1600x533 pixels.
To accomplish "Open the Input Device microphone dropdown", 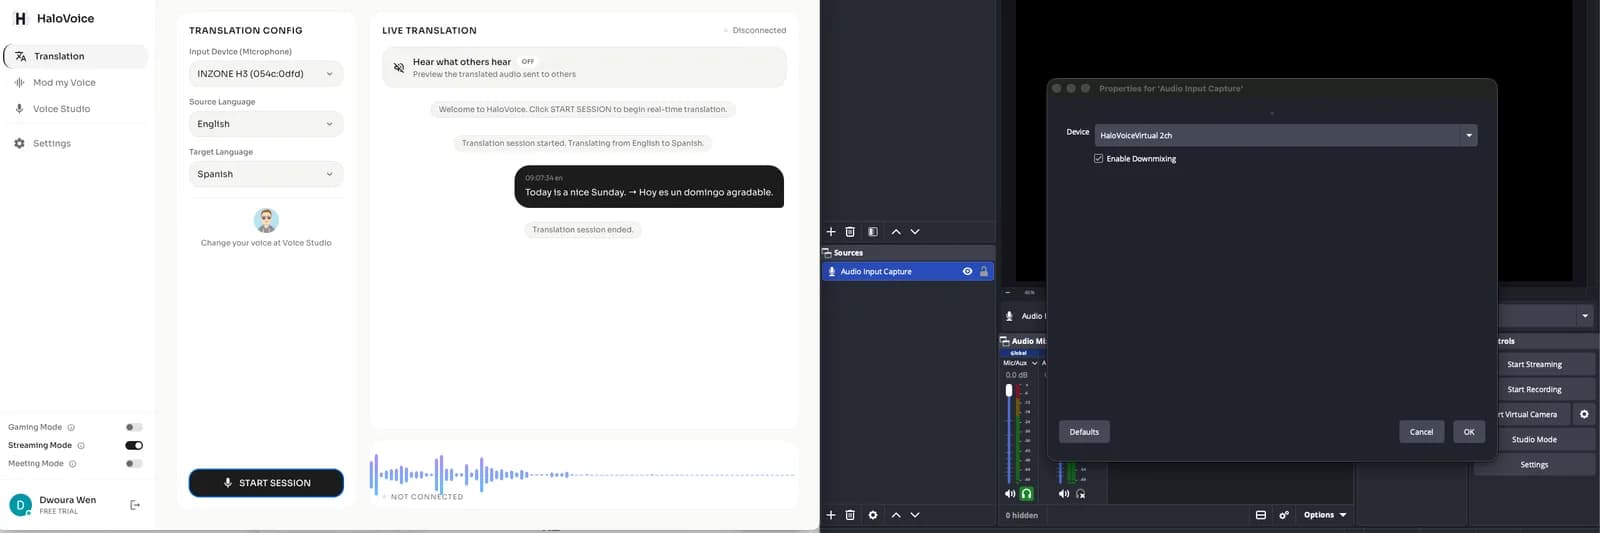I will (x=266, y=74).
